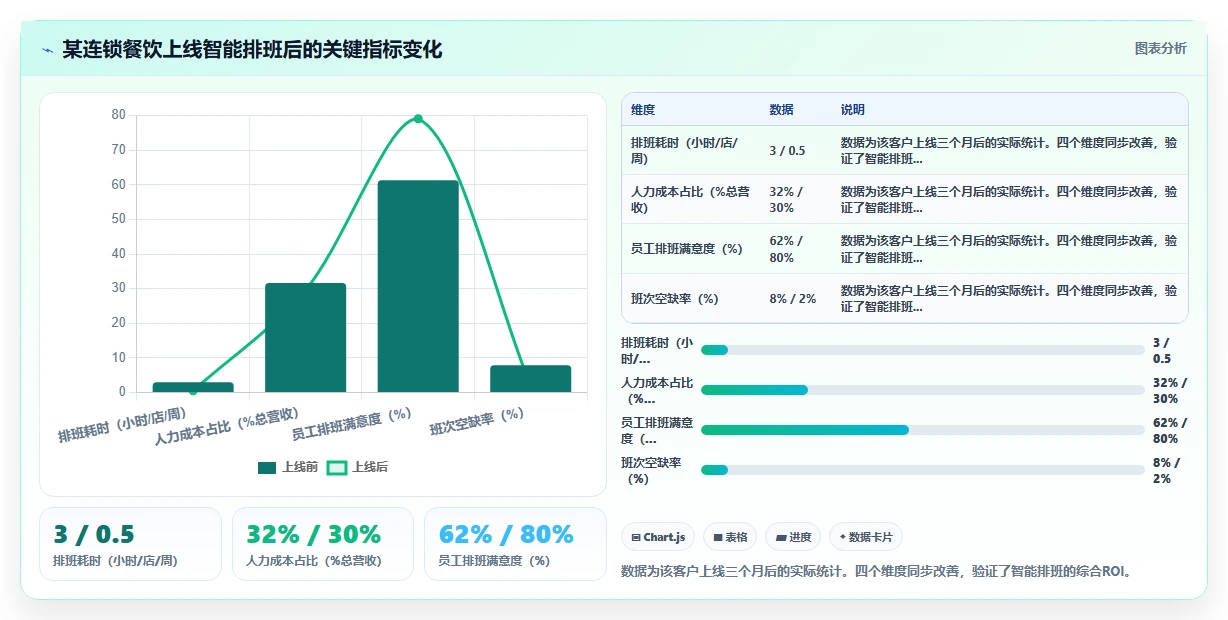This screenshot has width=1228, height=620.
Task: Click the 说明 cell in the 排班耗时 row
Action: [1009, 151]
